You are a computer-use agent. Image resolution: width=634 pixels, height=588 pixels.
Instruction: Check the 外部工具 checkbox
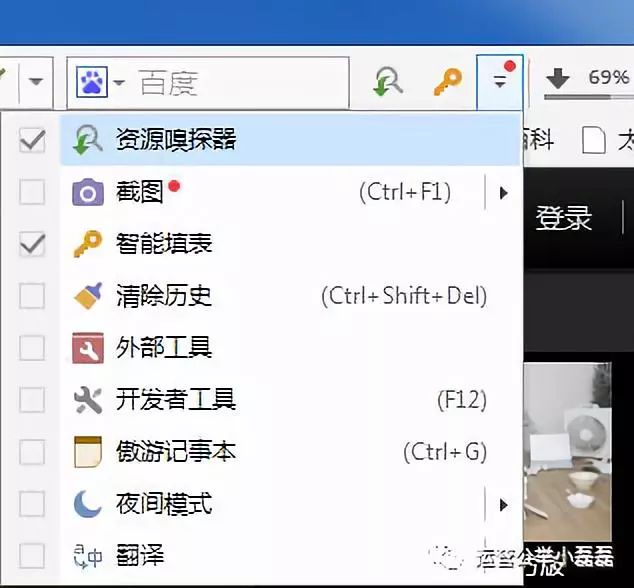click(x=32, y=348)
